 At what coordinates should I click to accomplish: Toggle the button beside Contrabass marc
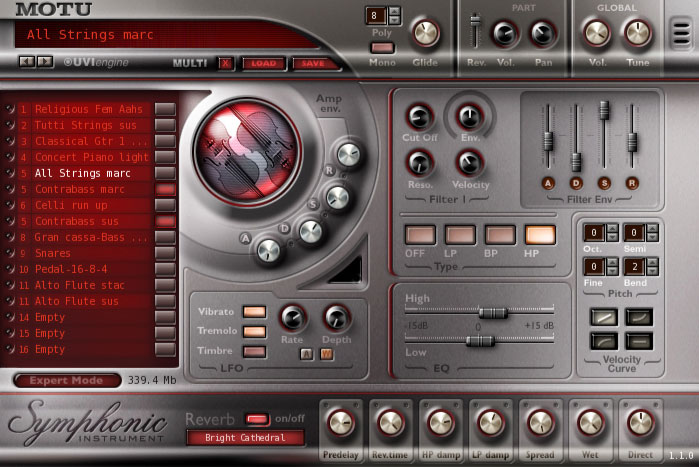point(165,189)
